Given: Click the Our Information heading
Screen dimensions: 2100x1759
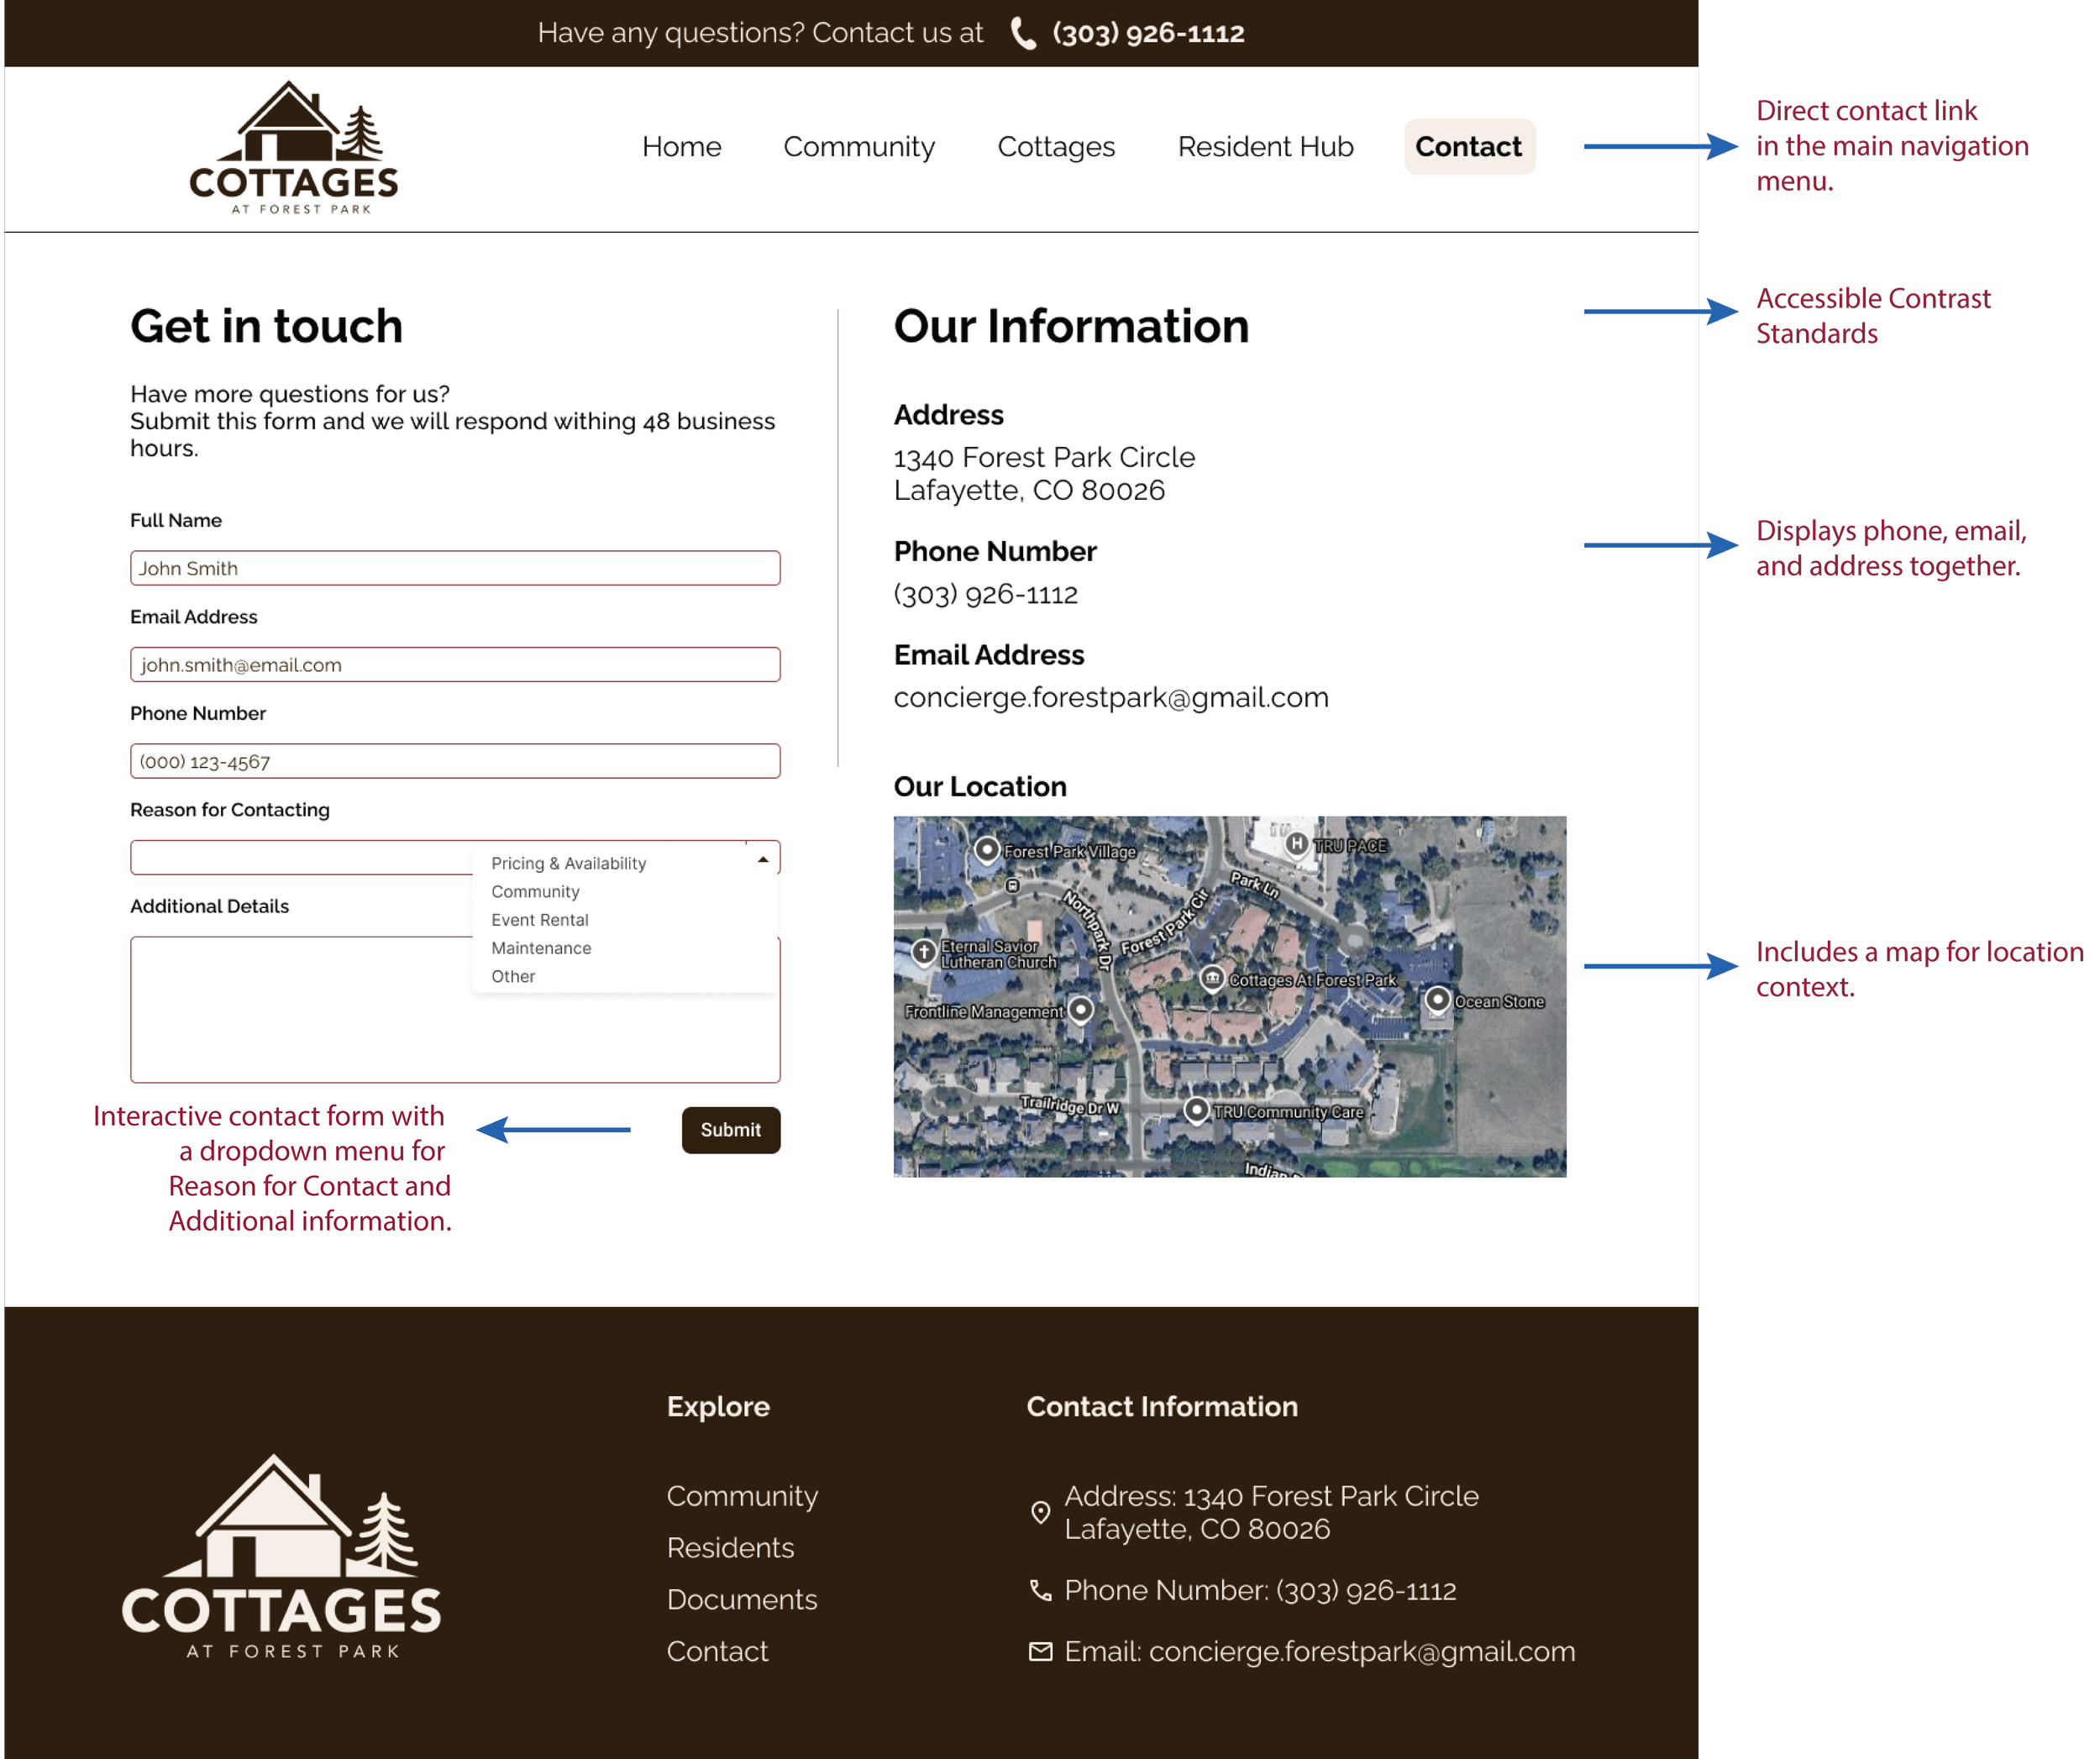Looking at the screenshot, I should [1070, 326].
